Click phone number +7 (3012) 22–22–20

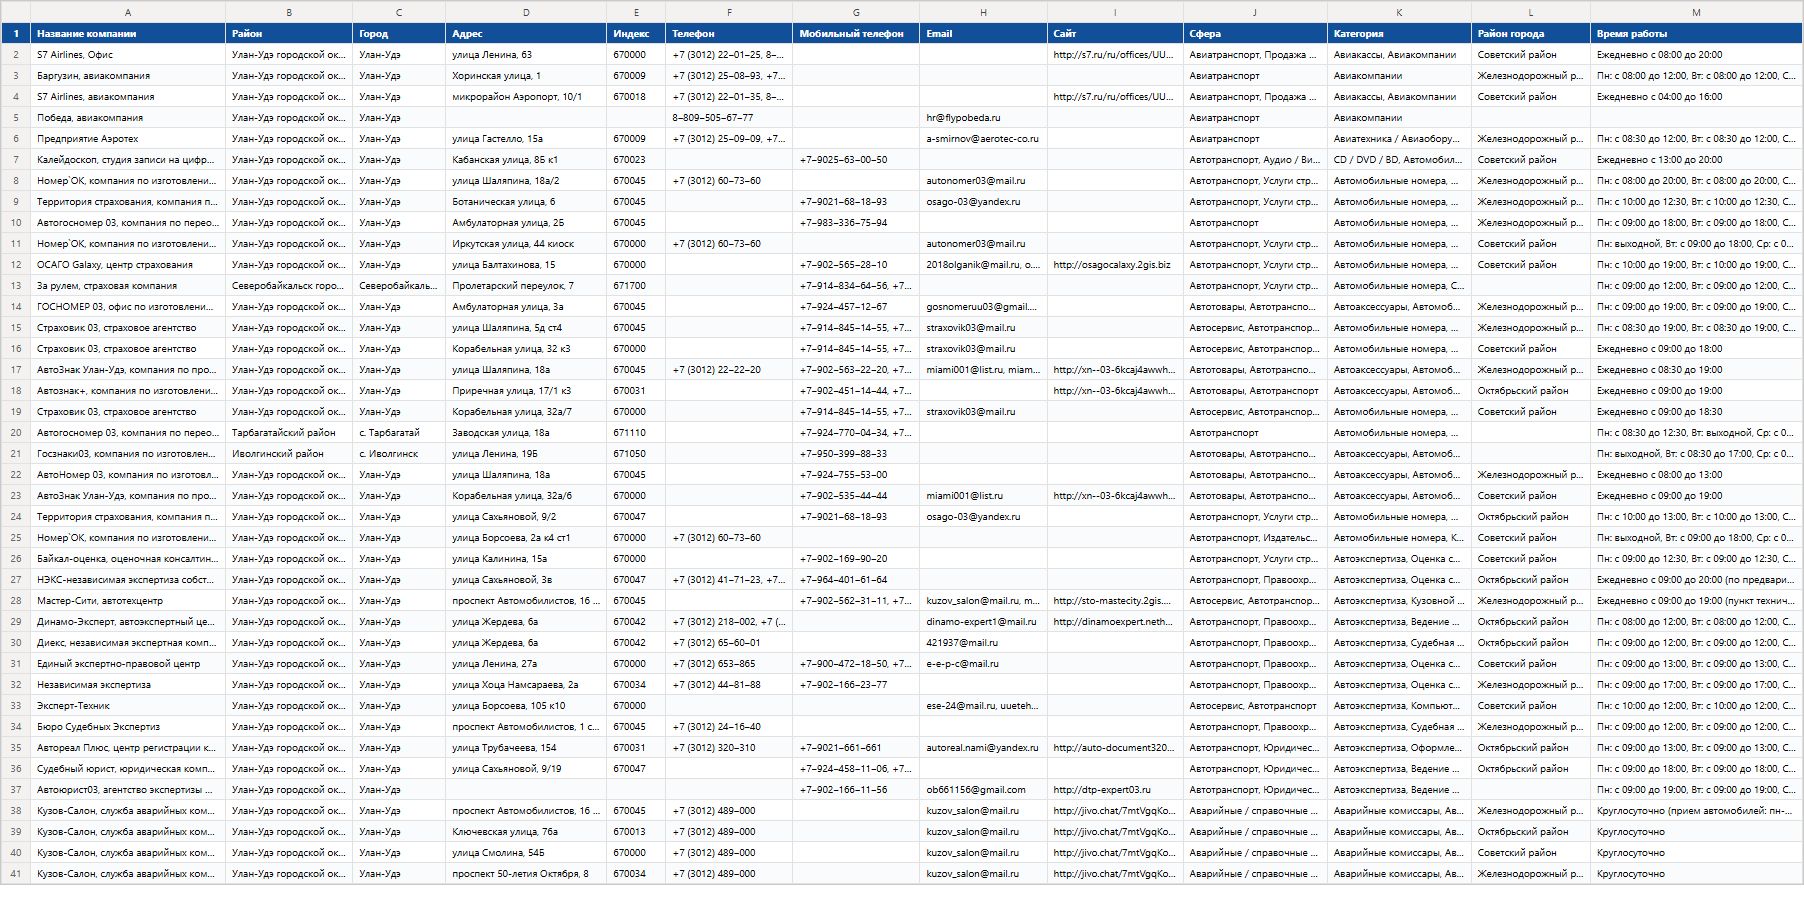(x=729, y=370)
